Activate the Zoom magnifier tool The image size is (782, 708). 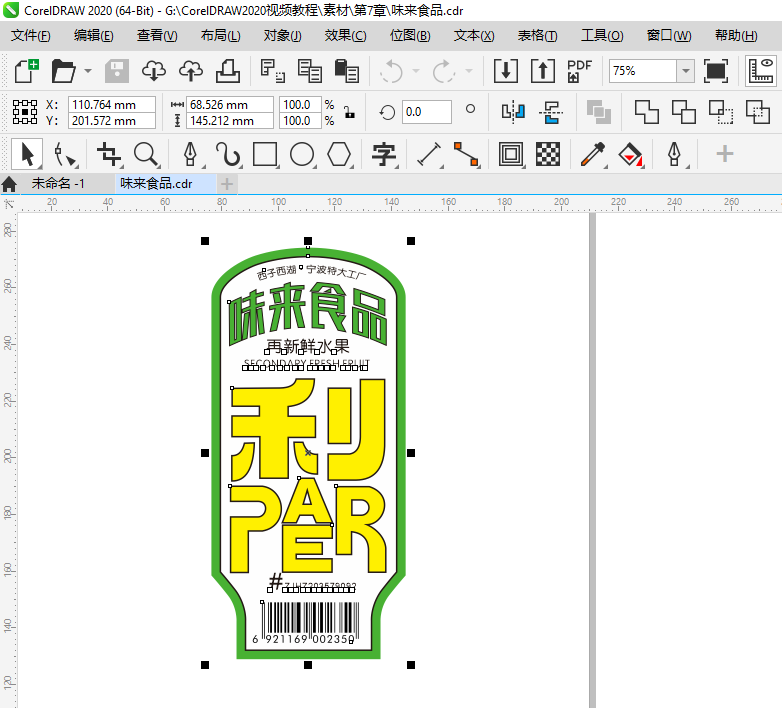[x=147, y=154]
